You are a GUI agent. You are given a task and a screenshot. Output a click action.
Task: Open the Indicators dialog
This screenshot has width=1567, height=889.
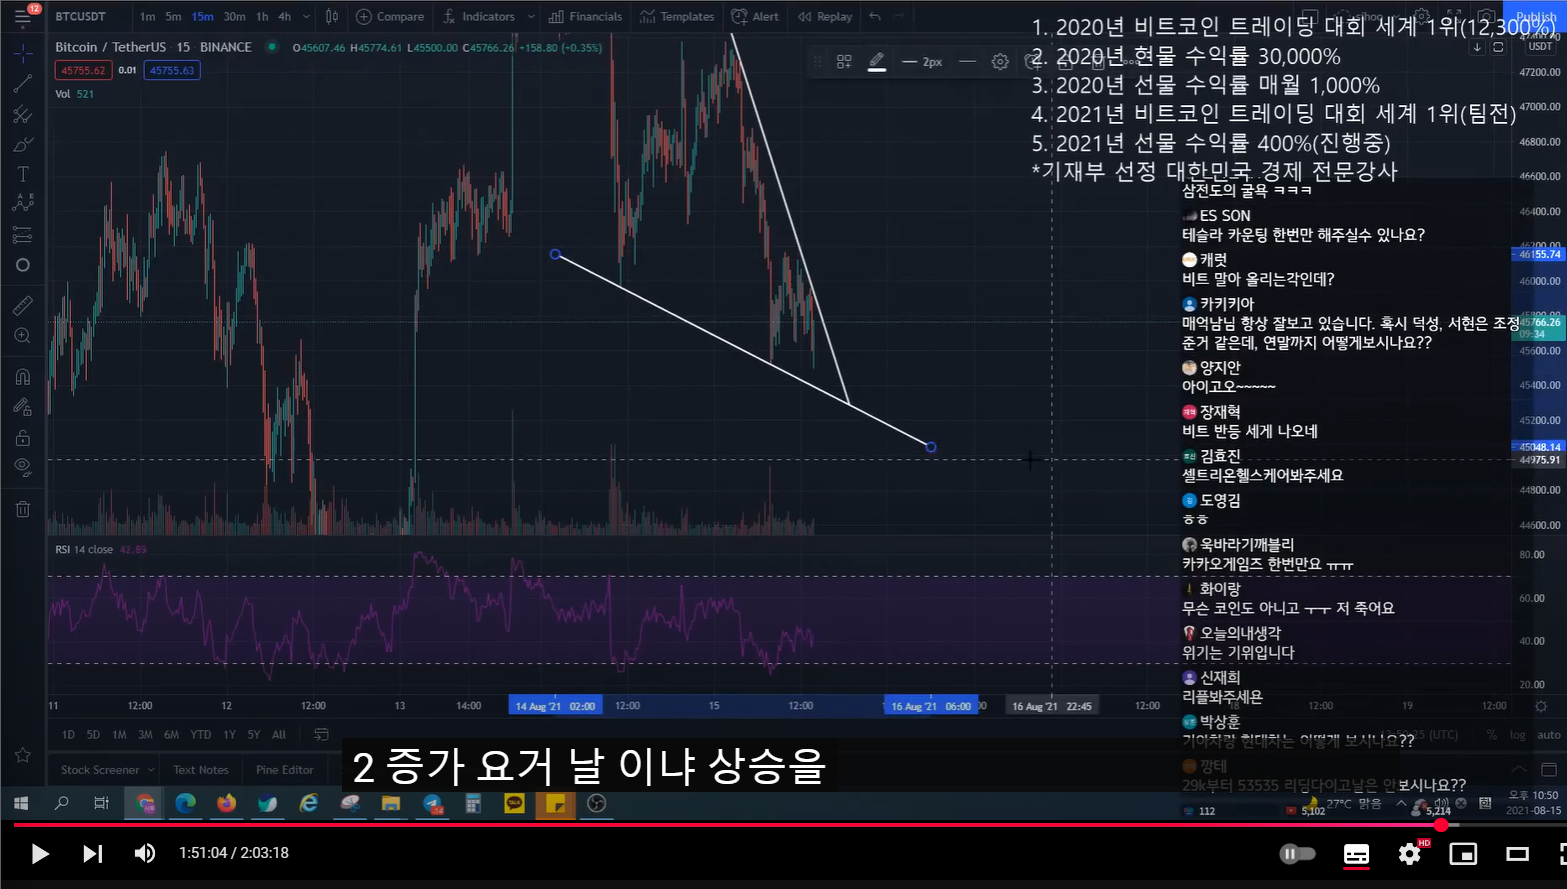(479, 16)
